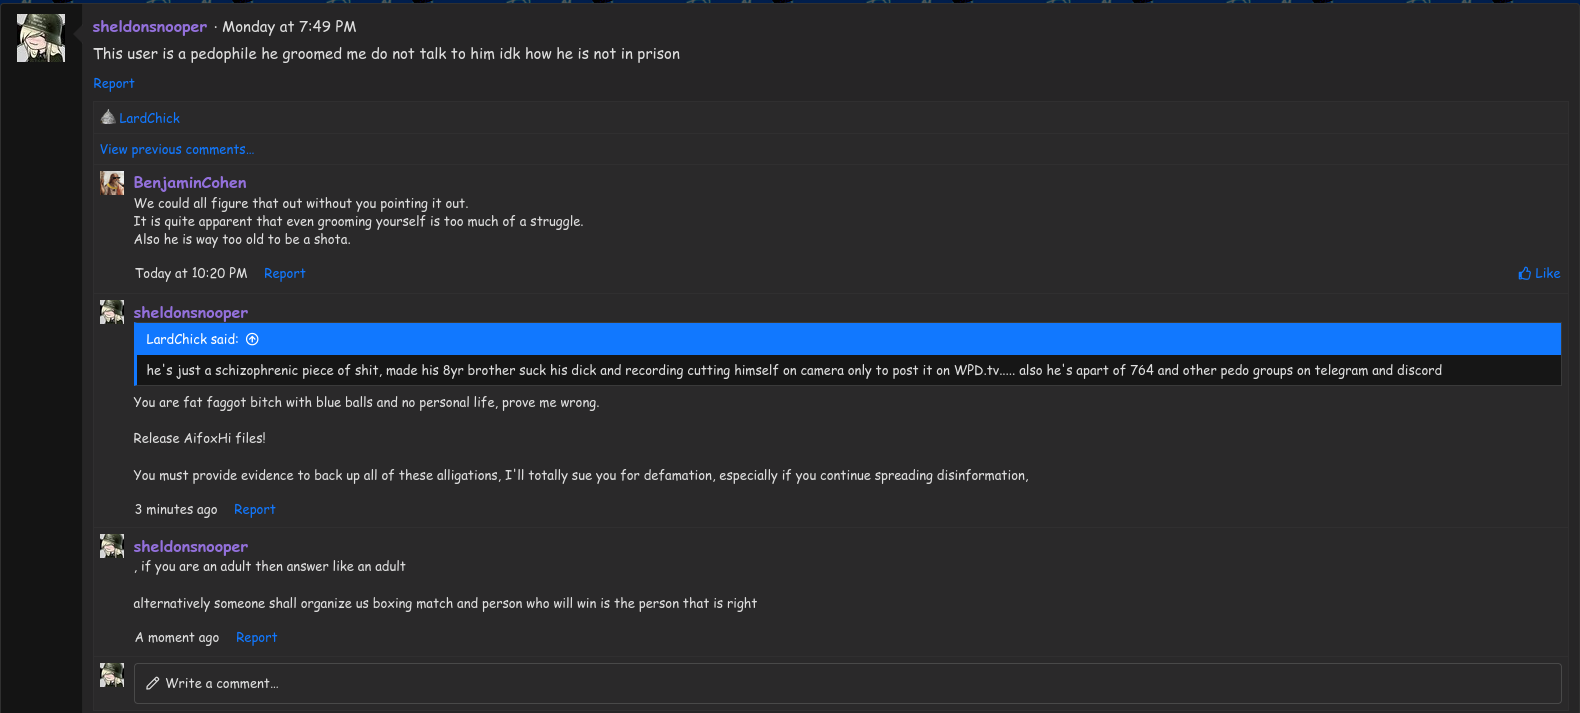Expand "View previous comments..."
This screenshot has height=713, width=1580.
pyautogui.click(x=177, y=150)
